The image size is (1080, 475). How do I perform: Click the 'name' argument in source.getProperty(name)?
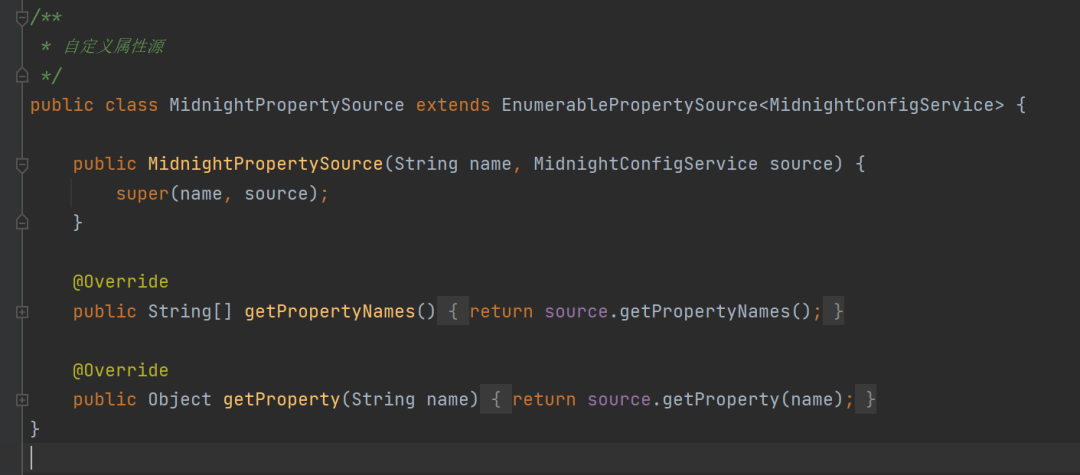coord(811,399)
